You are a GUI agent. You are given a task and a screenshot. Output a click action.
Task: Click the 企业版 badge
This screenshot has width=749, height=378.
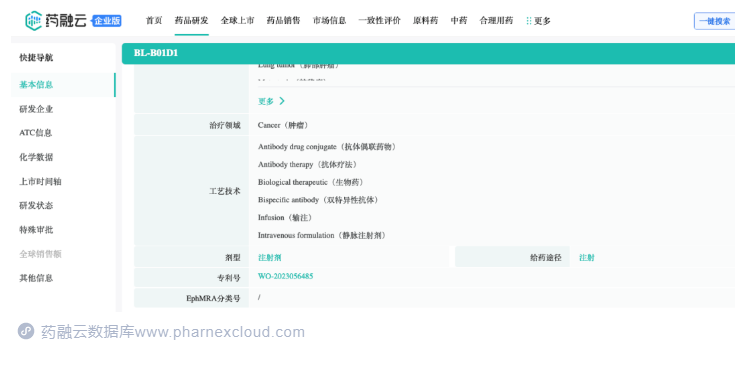(107, 21)
